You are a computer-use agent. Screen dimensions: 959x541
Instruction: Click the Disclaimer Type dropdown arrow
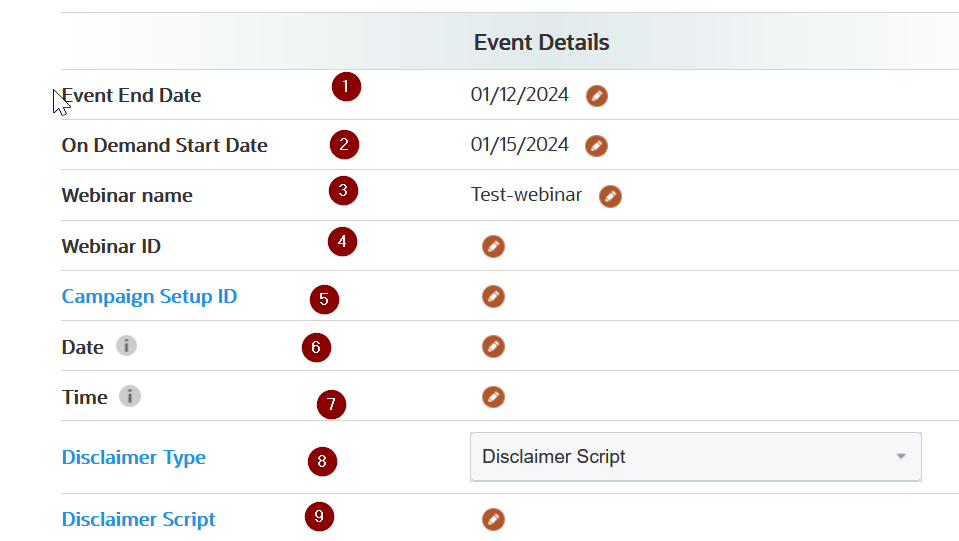point(901,457)
